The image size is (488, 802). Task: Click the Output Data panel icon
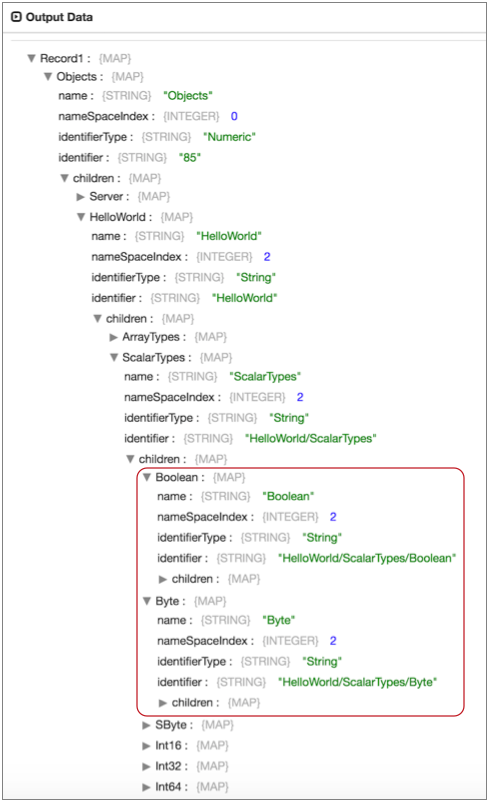coord(16,17)
